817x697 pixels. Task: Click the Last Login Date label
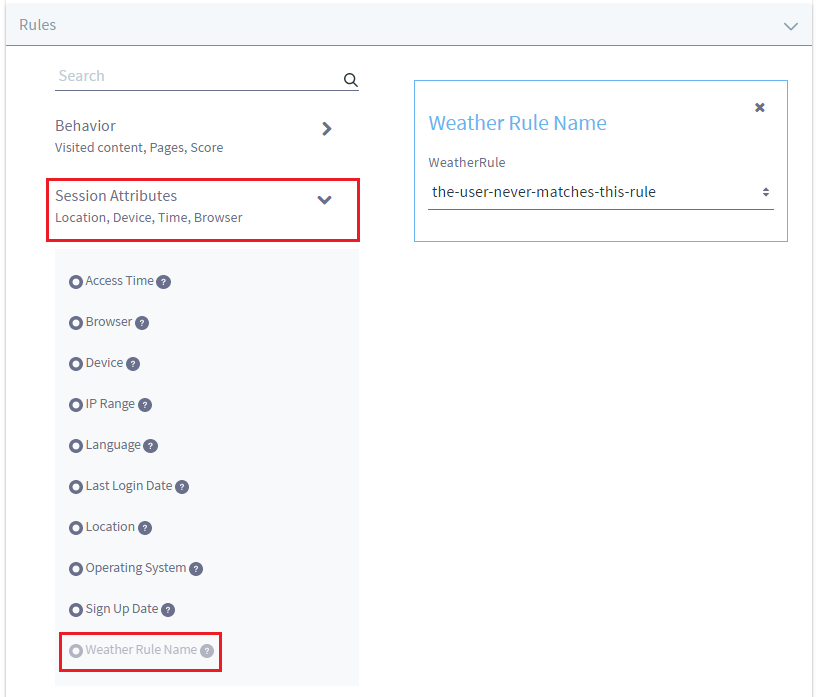tap(129, 486)
